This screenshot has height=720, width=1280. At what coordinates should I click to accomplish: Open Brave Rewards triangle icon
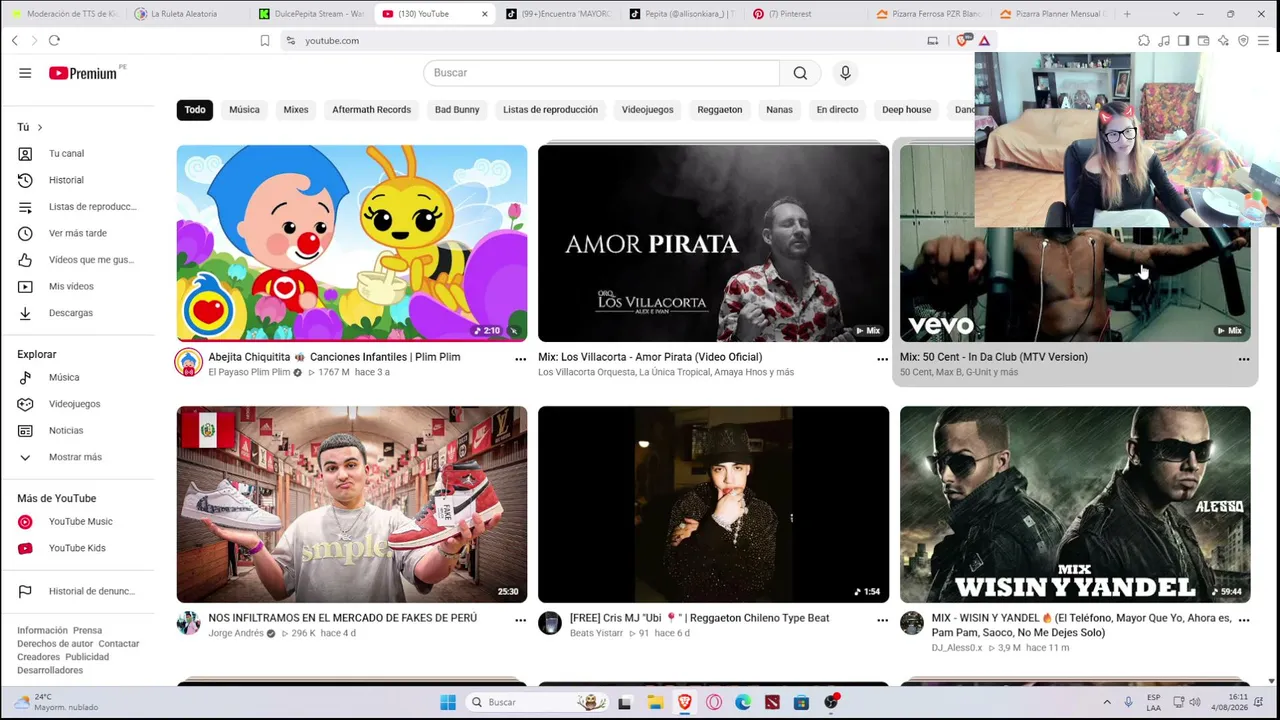984,41
